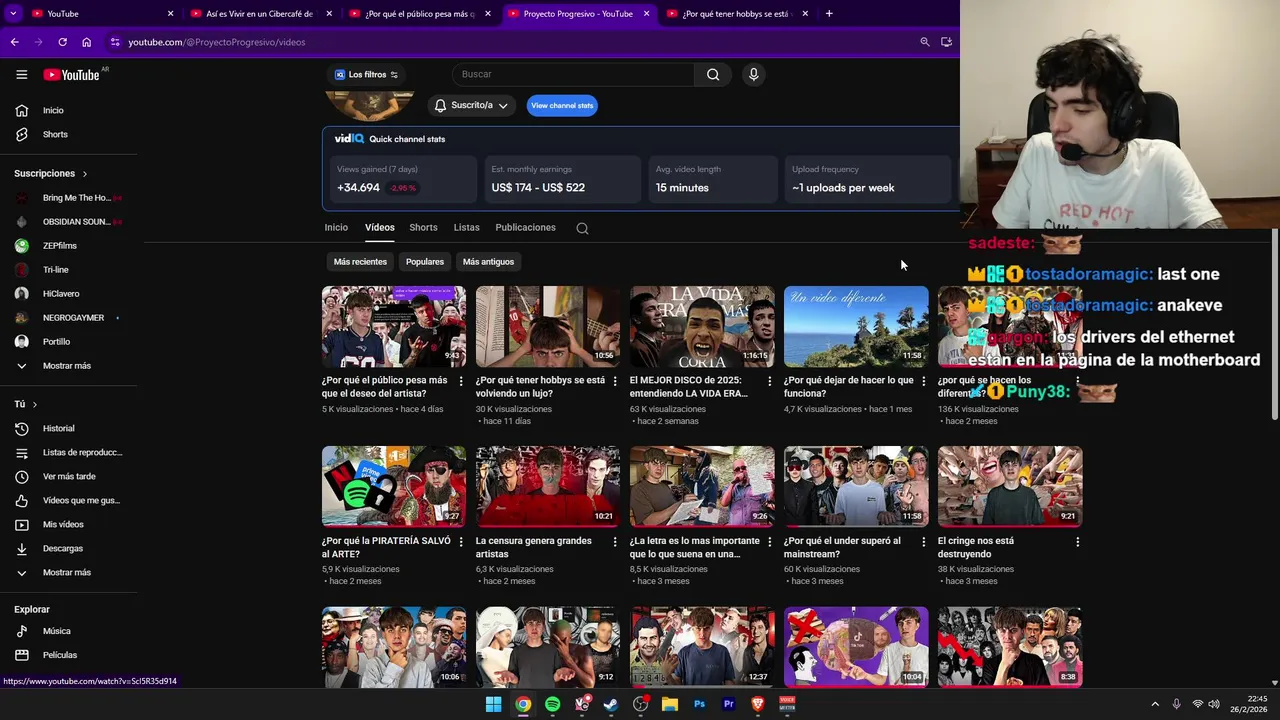Screen dimensions: 1280x720
Task: Click the chat overlay vertical scrollbar
Action: (1275, 325)
